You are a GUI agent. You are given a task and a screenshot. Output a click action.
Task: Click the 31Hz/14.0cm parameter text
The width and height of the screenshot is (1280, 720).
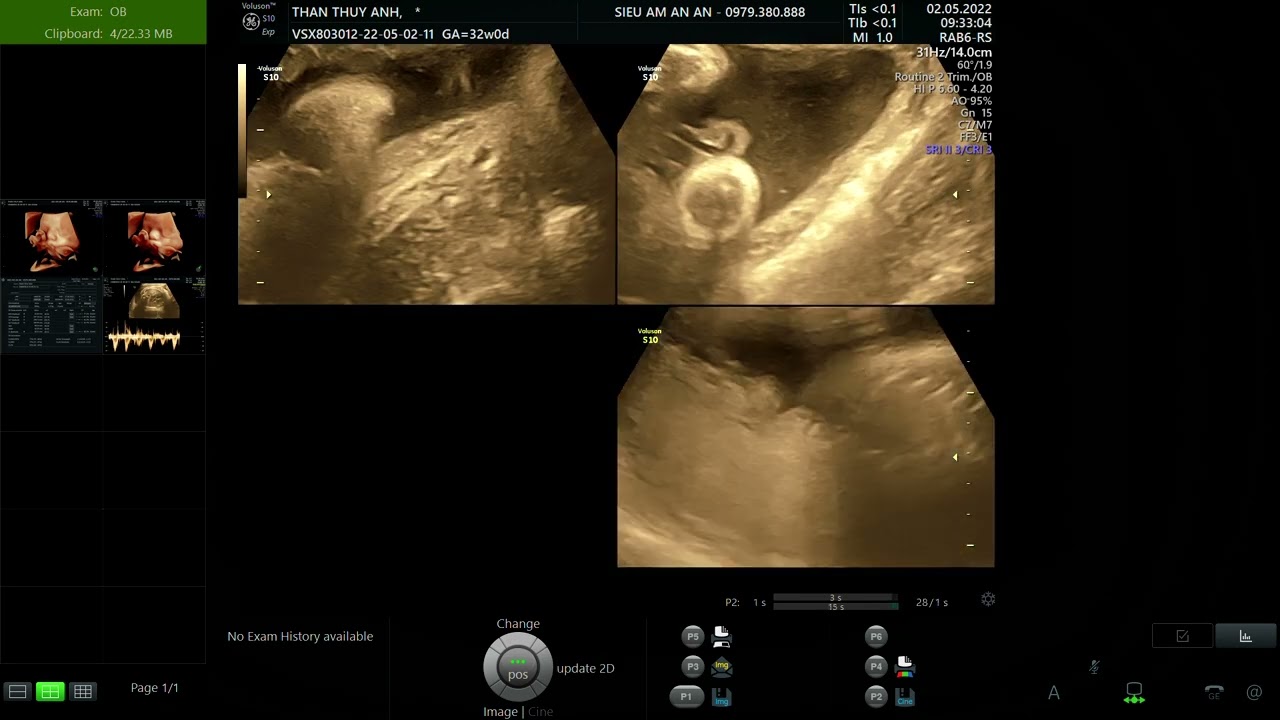pyautogui.click(x=954, y=52)
